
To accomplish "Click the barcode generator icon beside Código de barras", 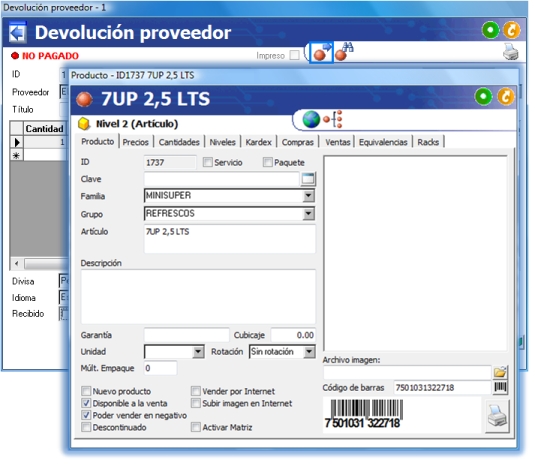I will (x=500, y=388).
